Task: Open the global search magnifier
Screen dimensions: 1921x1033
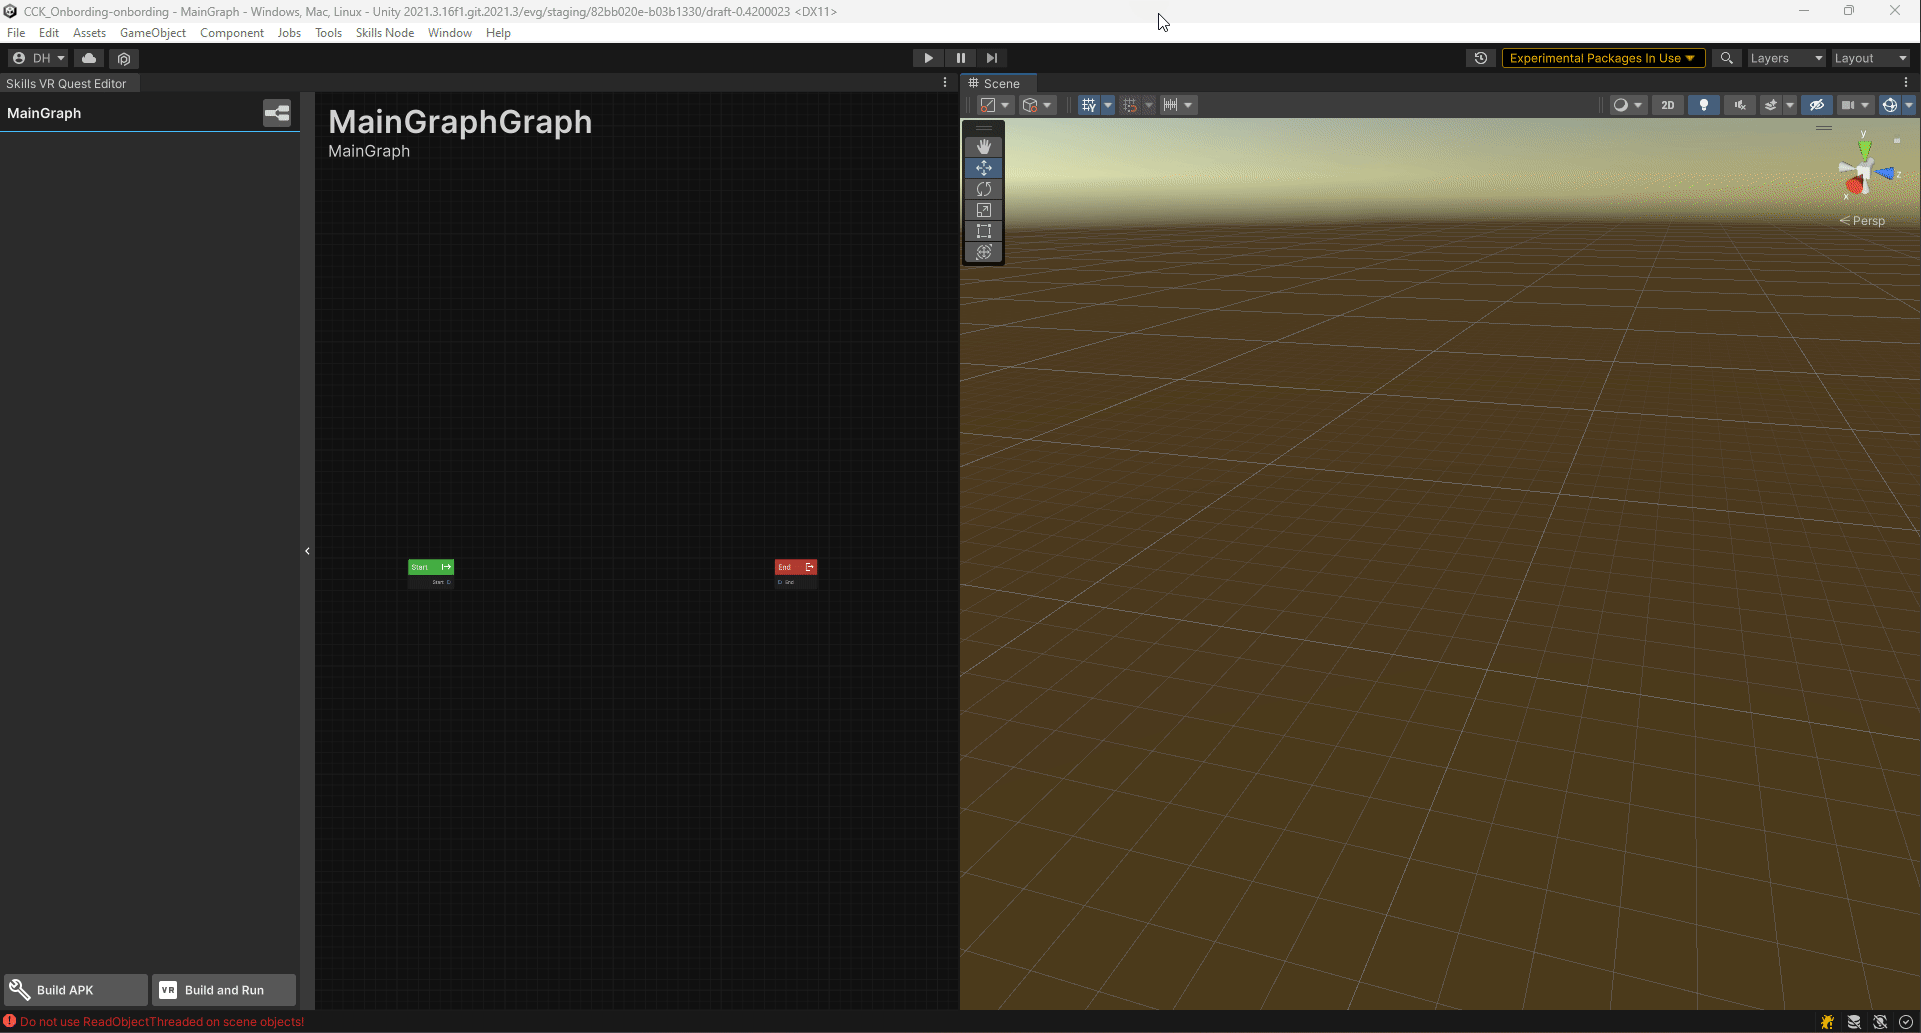Action: pos(1726,58)
